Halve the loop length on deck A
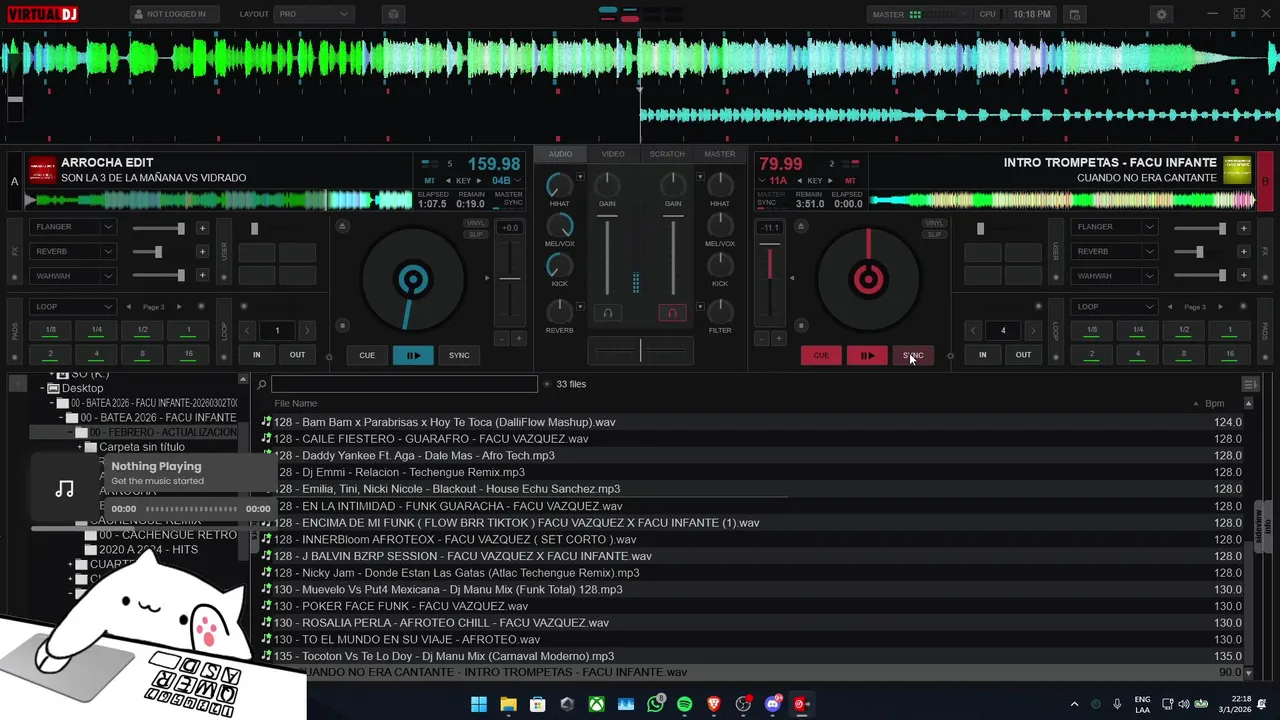The width and height of the screenshot is (1280, 720). tap(247, 330)
